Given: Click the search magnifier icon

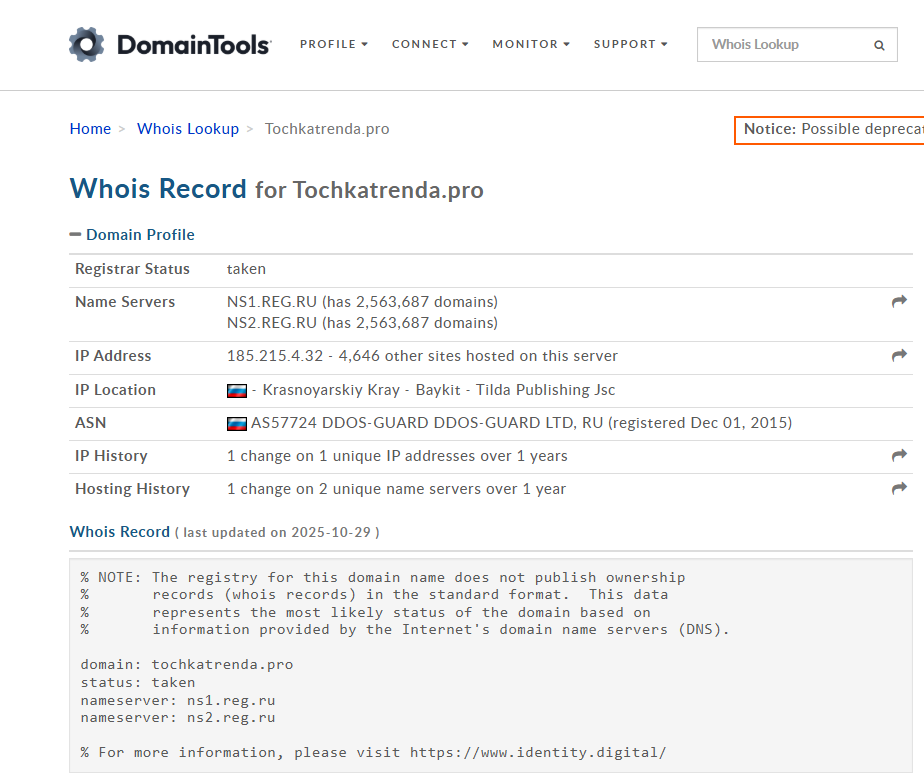Looking at the screenshot, I should coord(879,45).
